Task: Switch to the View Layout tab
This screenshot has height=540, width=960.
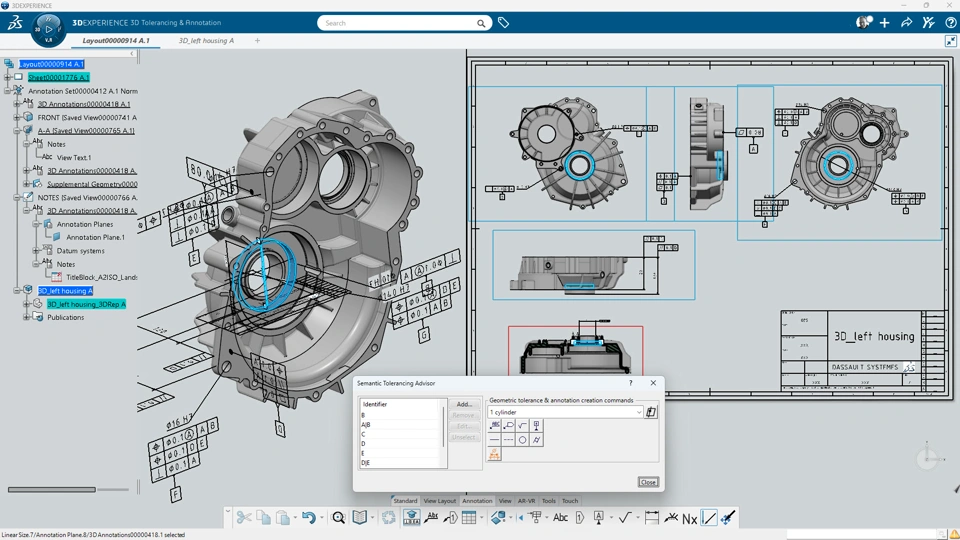Action: point(439,501)
